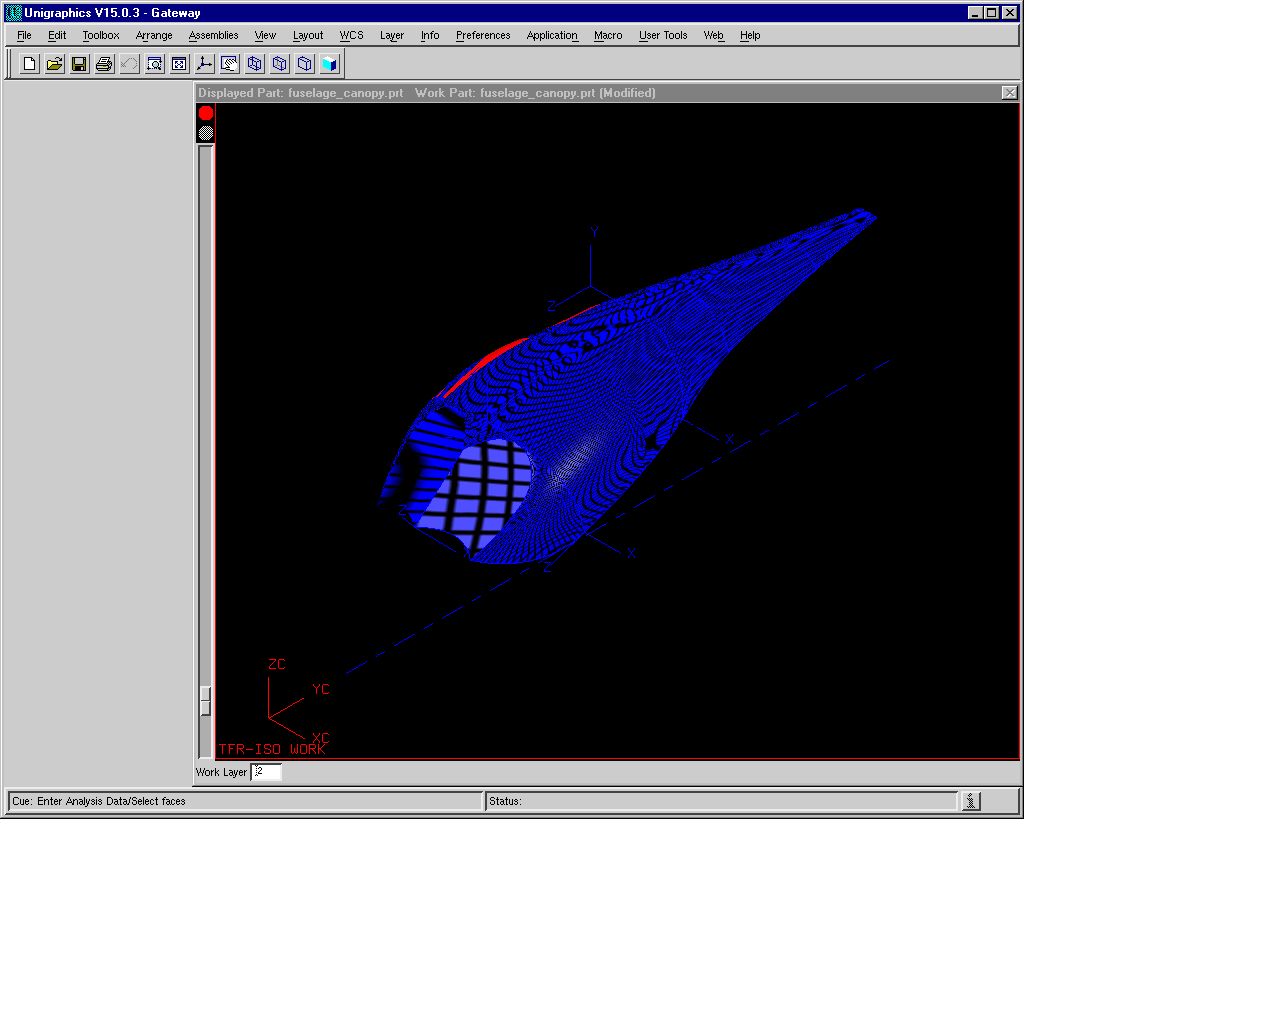Close the fuselage_canopy.prt graphics window

1009,93
